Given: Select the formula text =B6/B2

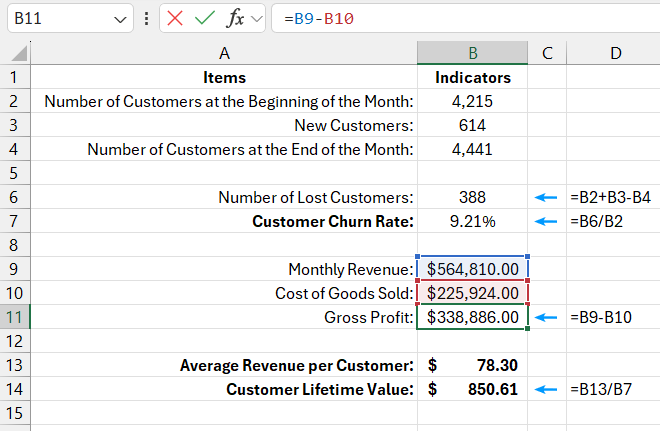Looking at the screenshot, I should [x=596, y=221].
